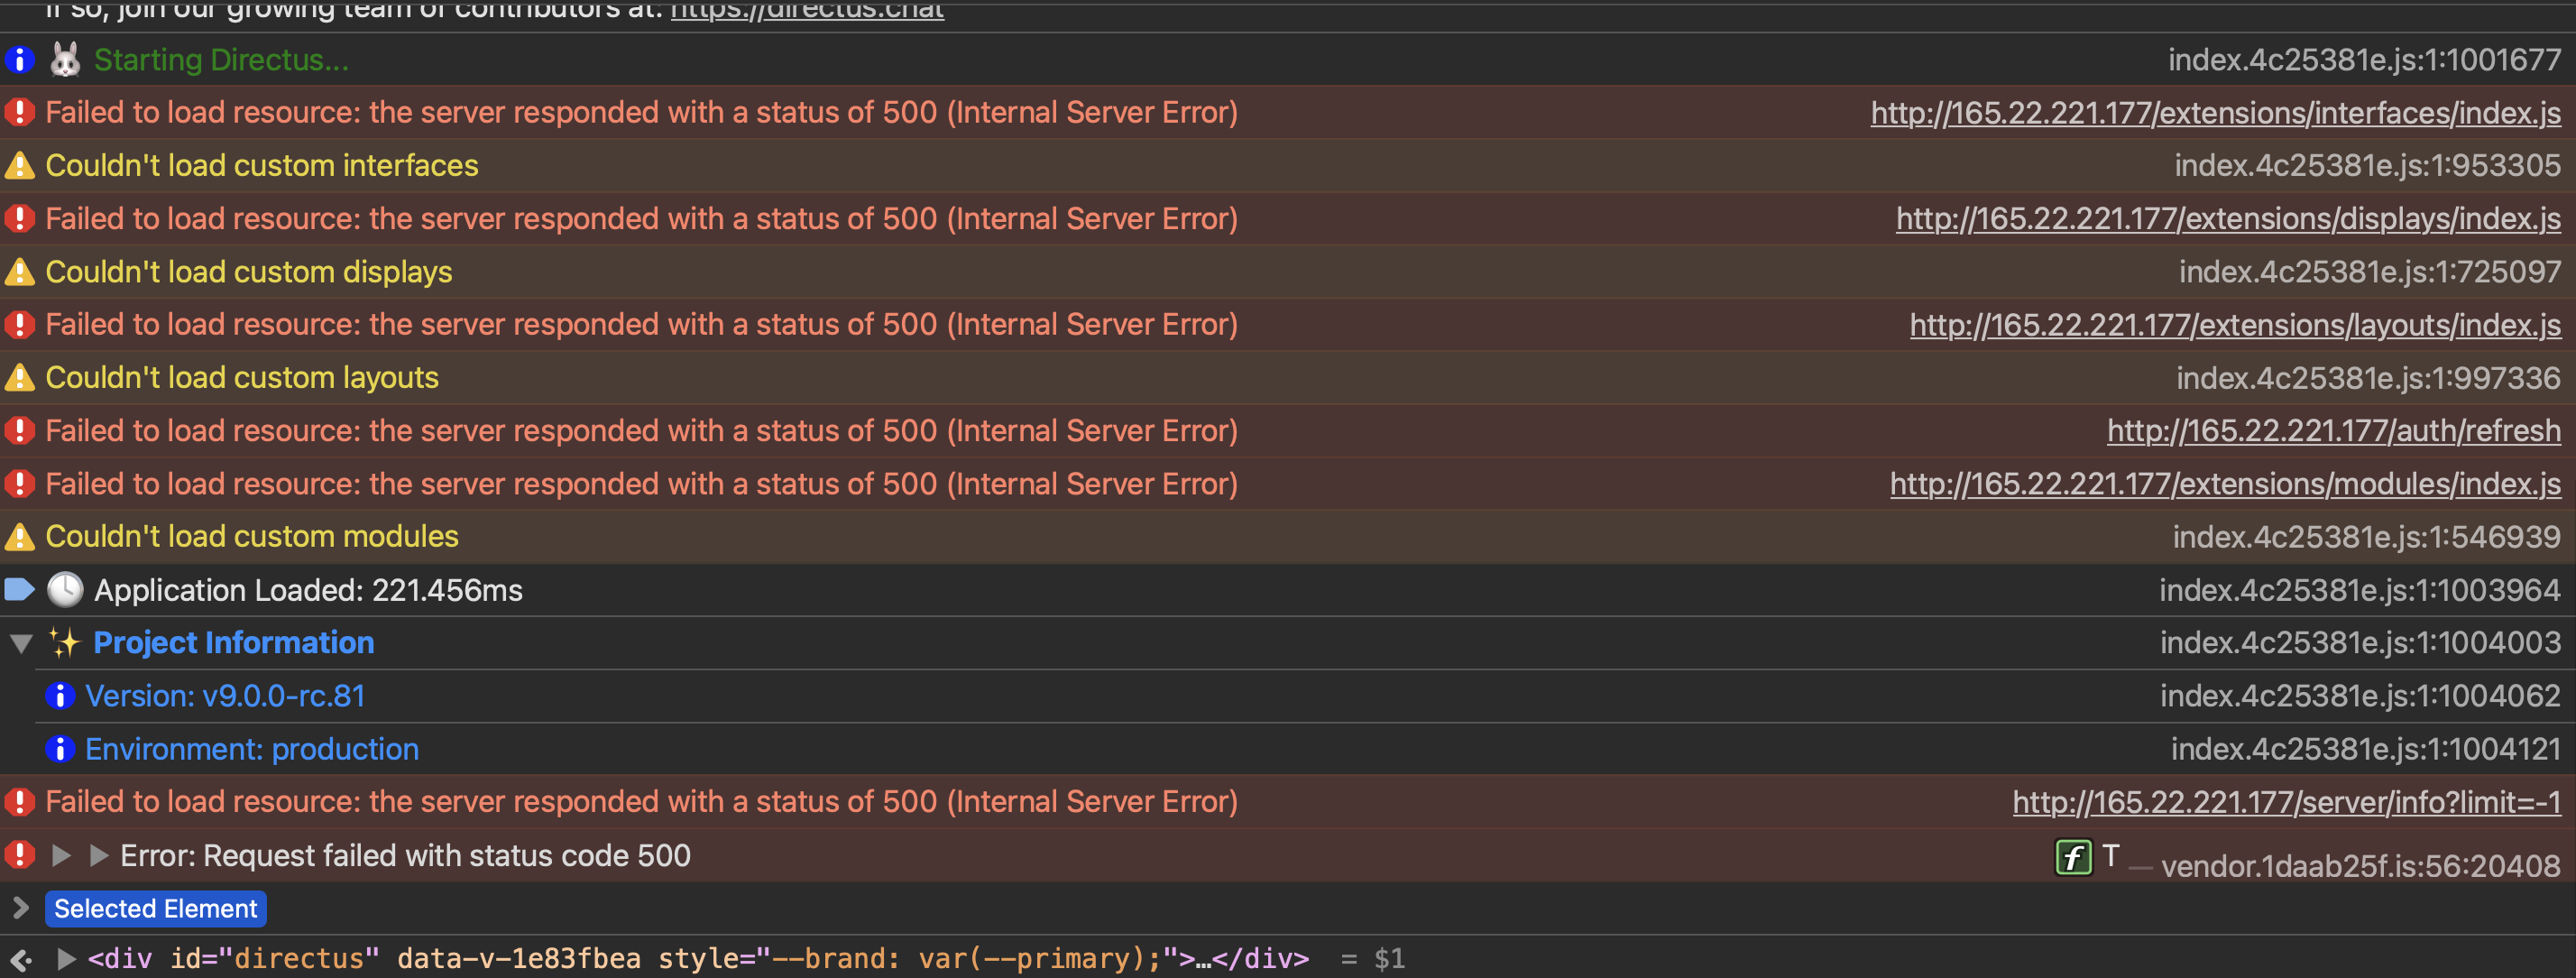2576x978 pixels.
Task: Collapse the "Project Information" group
Action: (x=21, y=643)
